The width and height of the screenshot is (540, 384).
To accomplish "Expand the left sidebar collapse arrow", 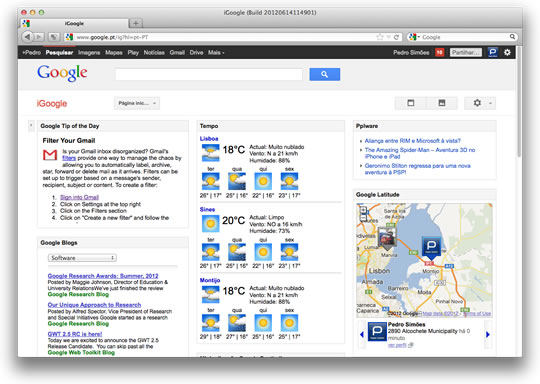I will click(31, 126).
